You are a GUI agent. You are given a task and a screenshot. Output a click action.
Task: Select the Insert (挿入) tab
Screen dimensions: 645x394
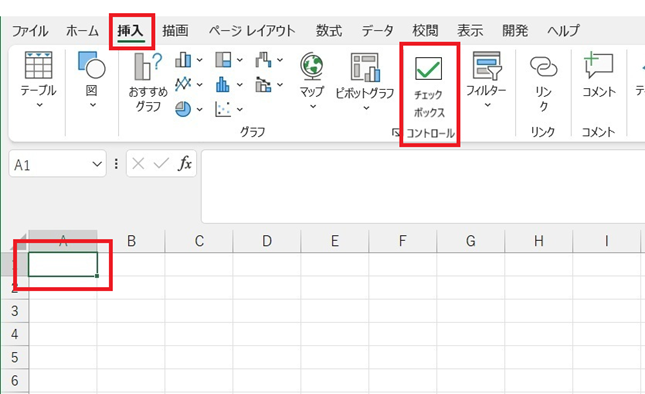[x=131, y=31]
